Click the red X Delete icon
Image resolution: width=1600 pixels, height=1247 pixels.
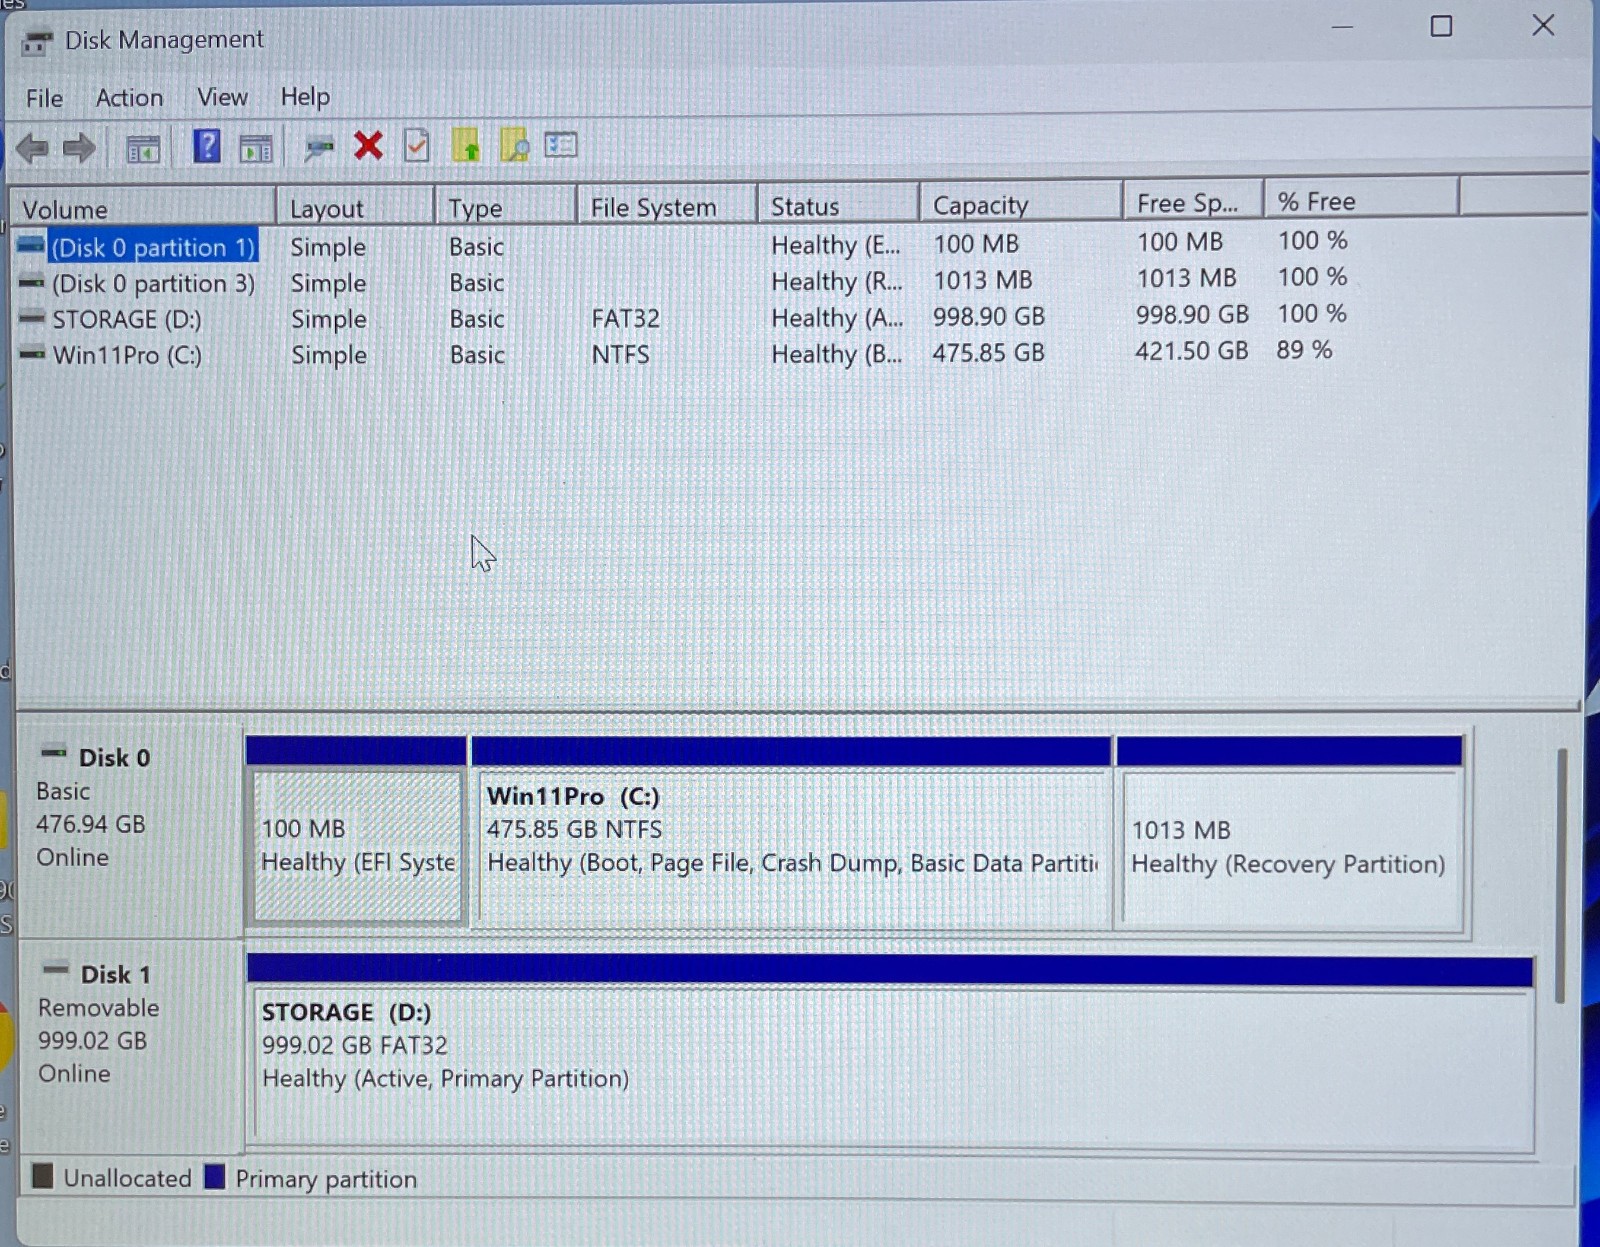point(368,146)
